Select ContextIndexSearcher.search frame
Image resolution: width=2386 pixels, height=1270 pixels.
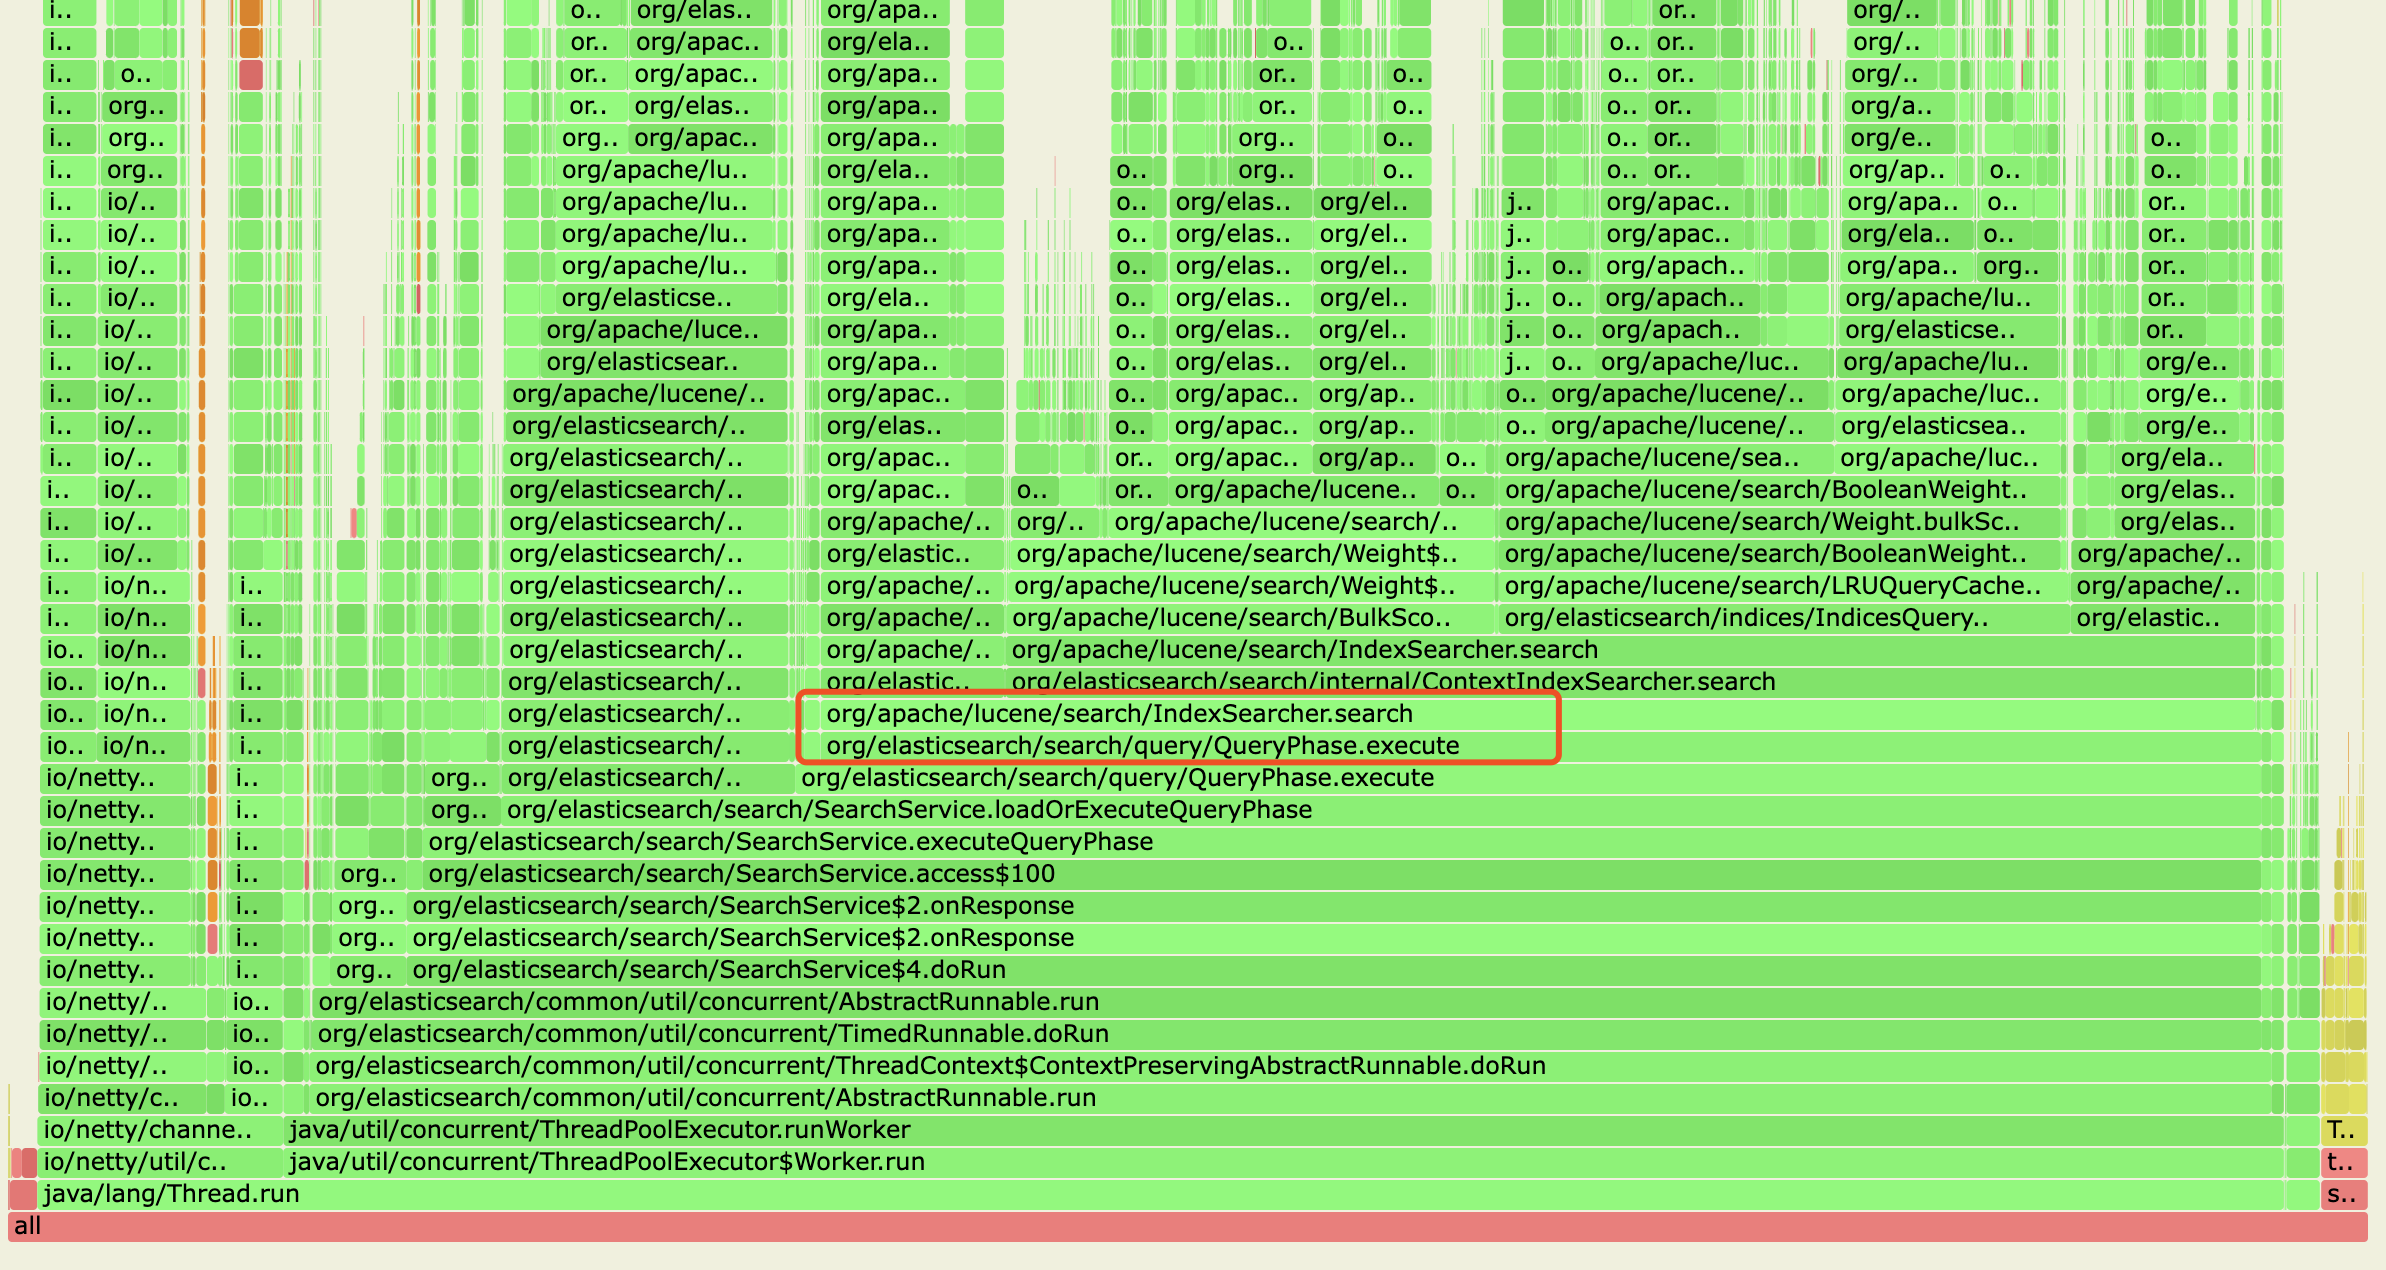(x=1630, y=682)
